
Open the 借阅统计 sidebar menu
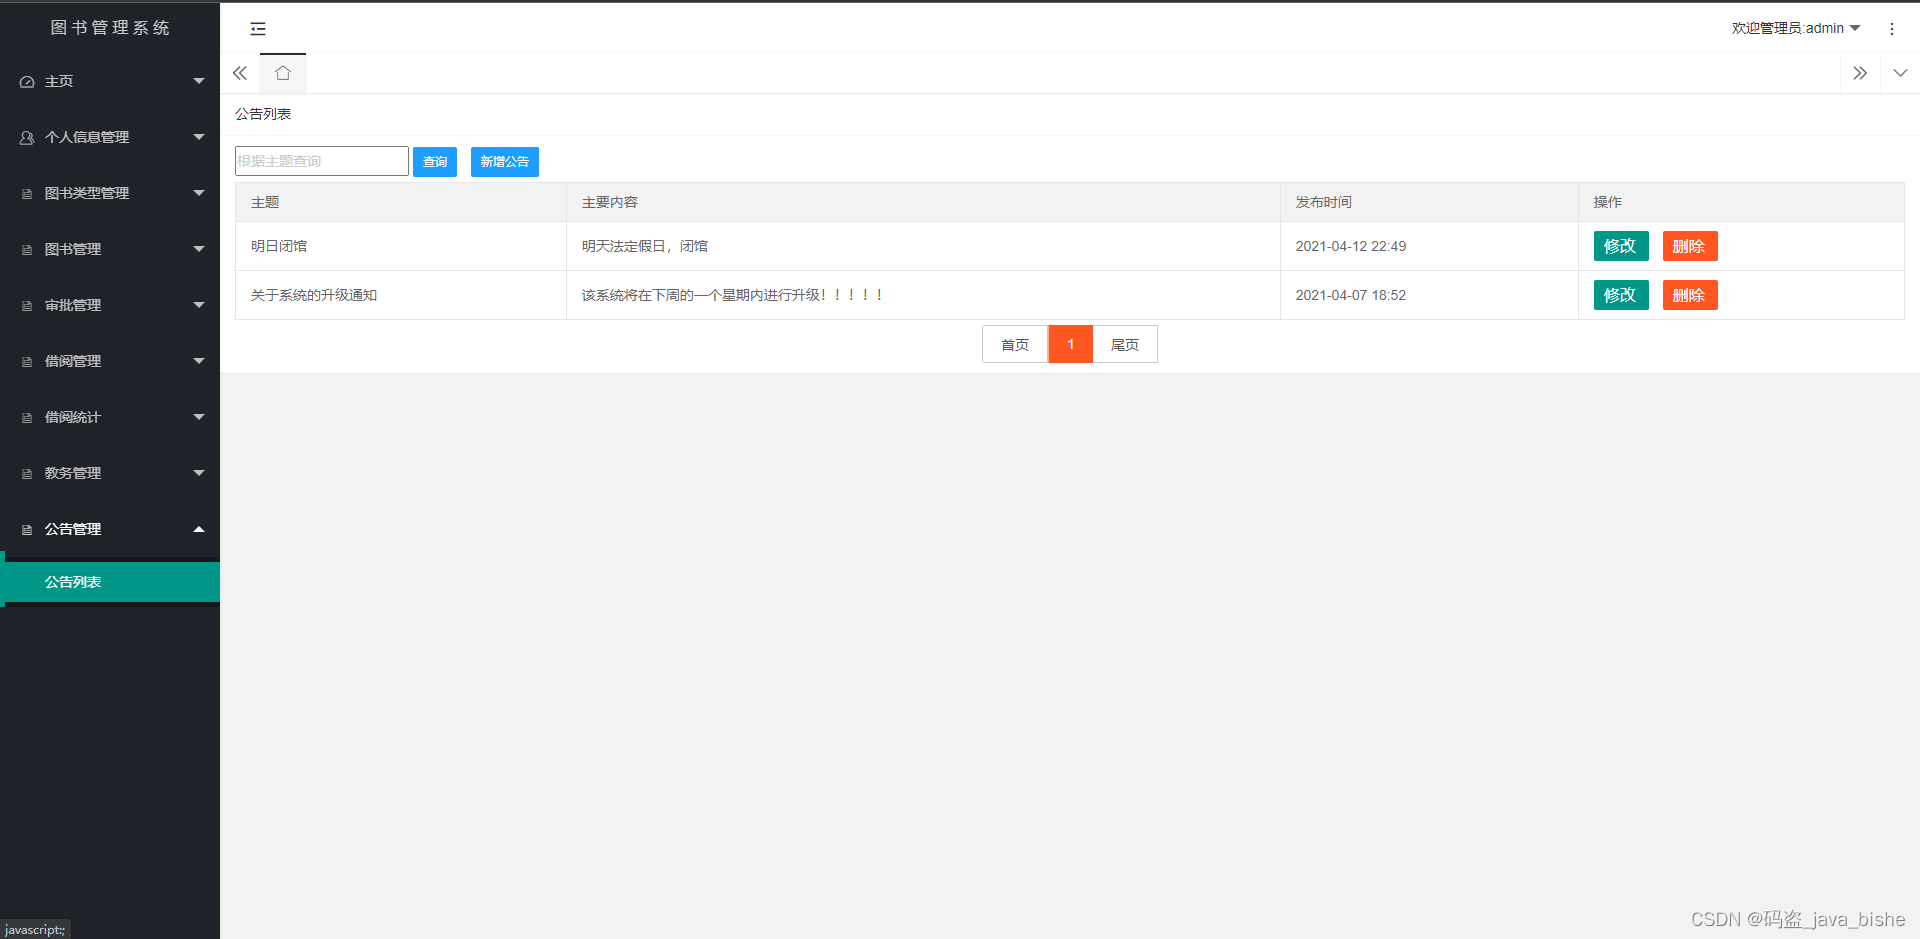(x=110, y=417)
